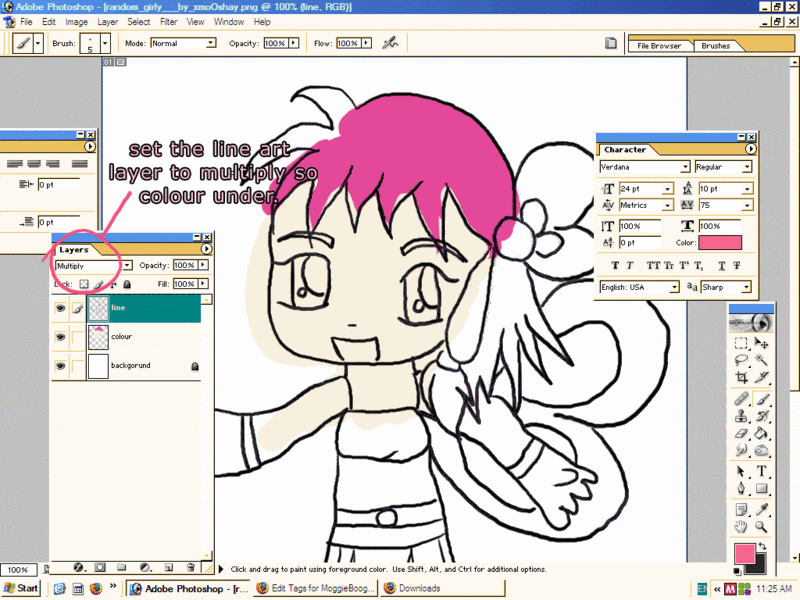Toggle link box on backgorund layer
Viewport: 800px width, 600px height.
[x=78, y=366]
